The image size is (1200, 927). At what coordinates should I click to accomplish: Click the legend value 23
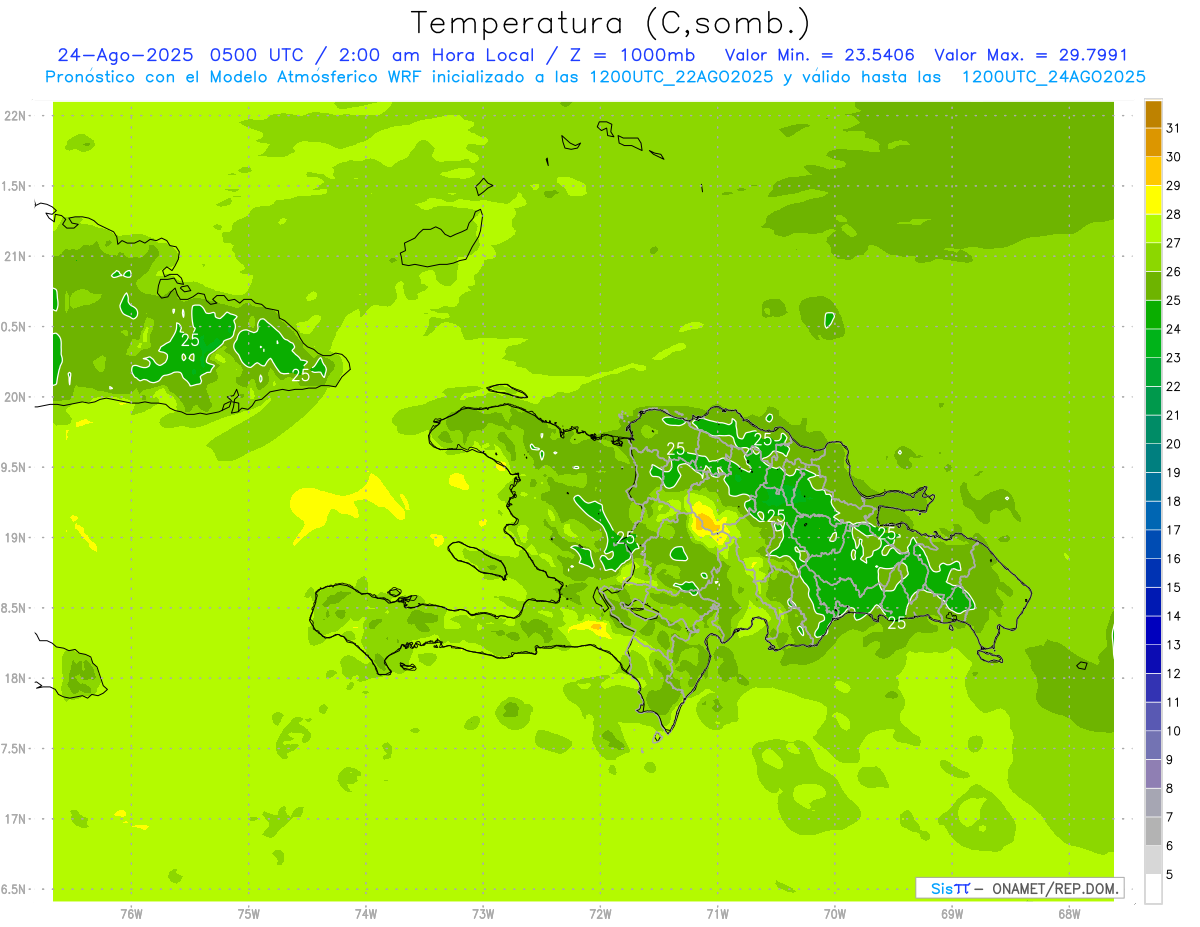pyautogui.click(x=1173, y=358)
